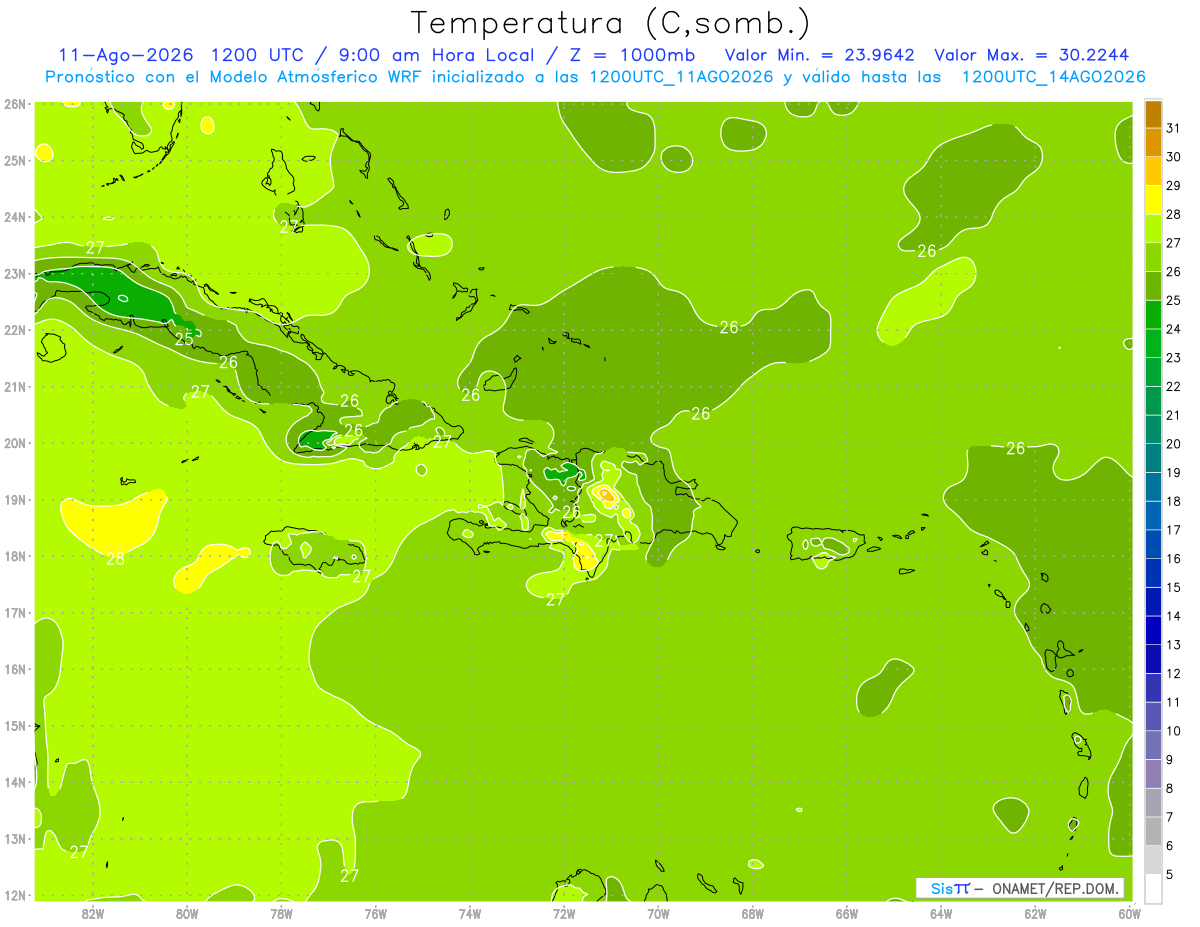Click the title 'Temperatura (C,somb.)'
This screenshot has width=1200, height=927.
coord(611,23)
